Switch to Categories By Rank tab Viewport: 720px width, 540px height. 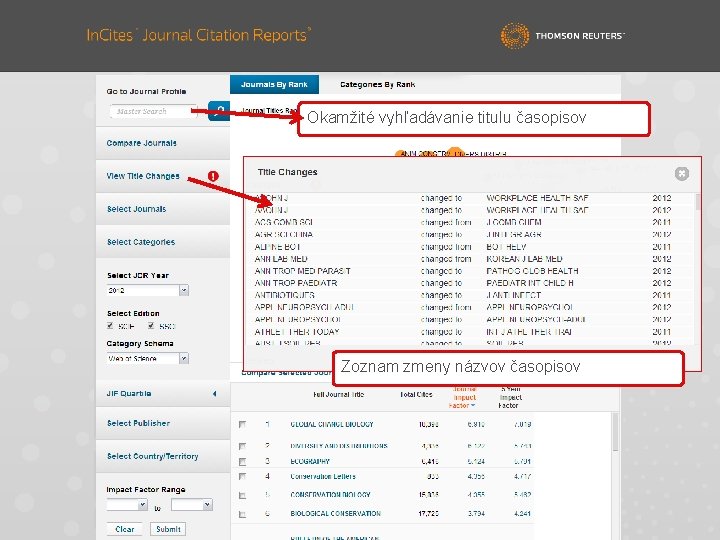tap(377, 84)
